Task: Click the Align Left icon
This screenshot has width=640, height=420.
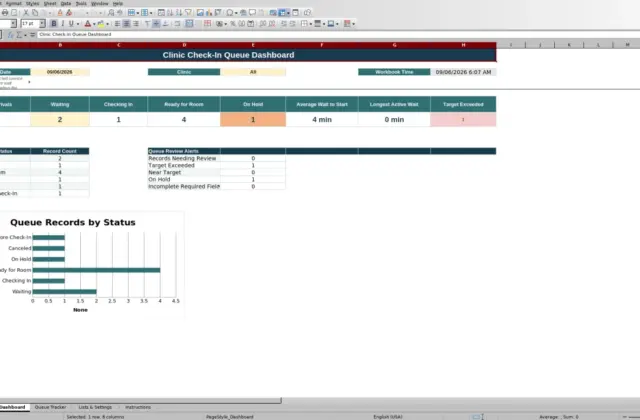Action: 117,23
